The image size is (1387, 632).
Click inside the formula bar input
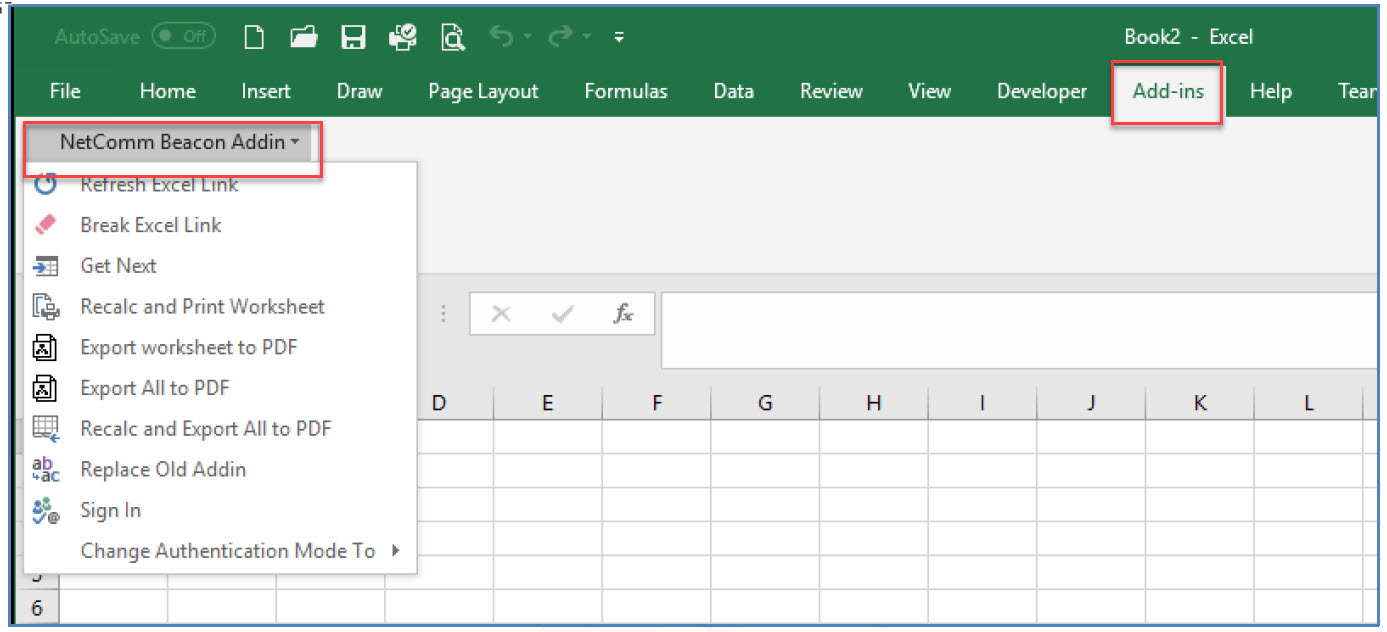[1020, 330]
